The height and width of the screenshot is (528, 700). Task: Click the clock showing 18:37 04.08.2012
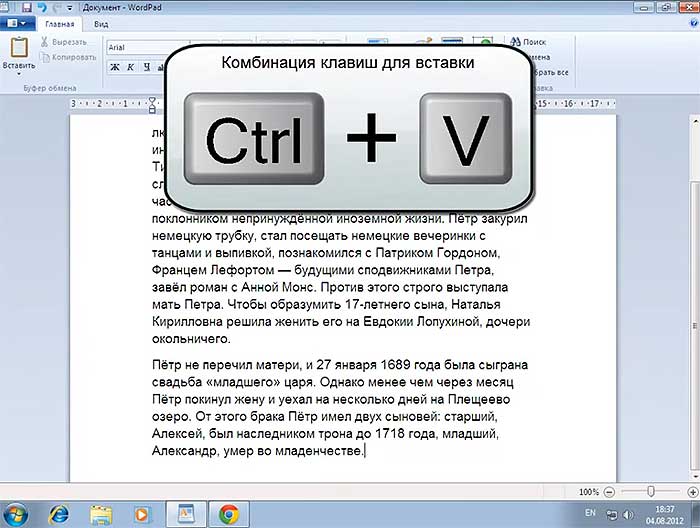tap(665, 515)
